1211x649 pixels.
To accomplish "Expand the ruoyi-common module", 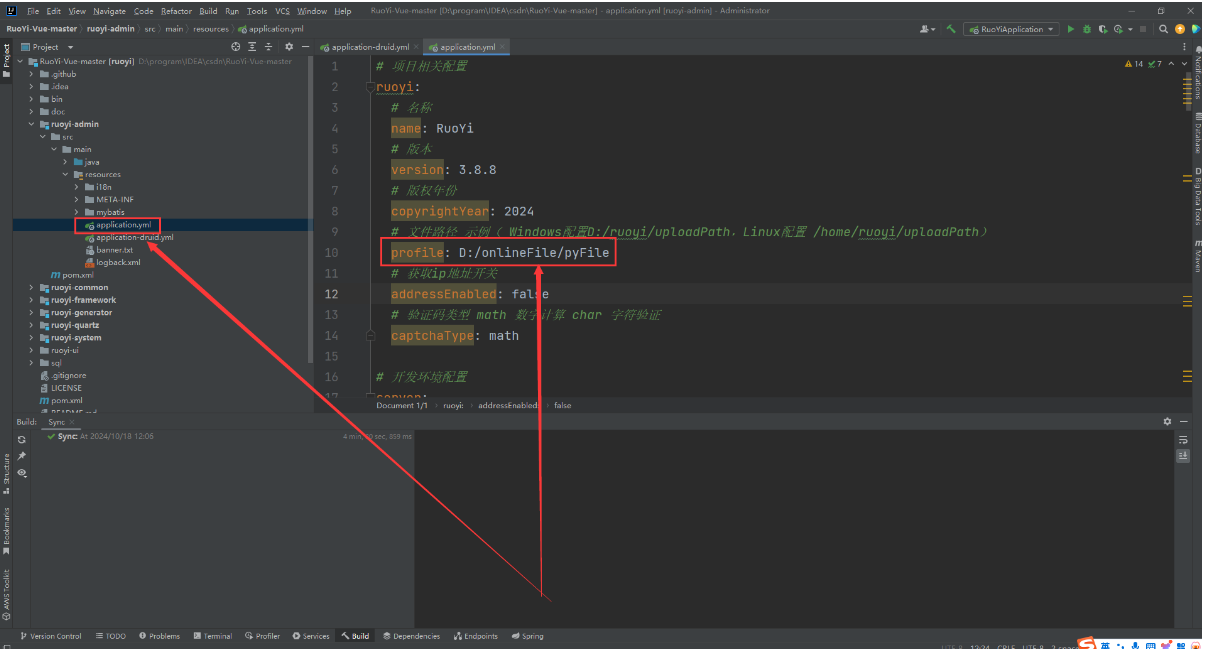I will click(x=31, y=287).
